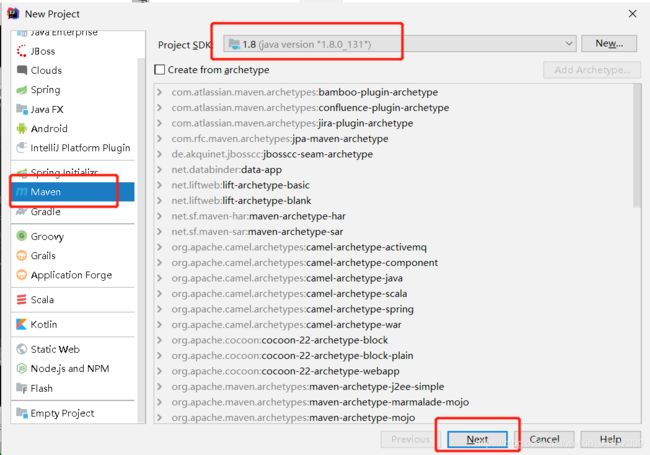Click the Node.js and NPM icon
The width and height of the screenshot is (650, 455).
pyautogui.click(x=22, y=368)
